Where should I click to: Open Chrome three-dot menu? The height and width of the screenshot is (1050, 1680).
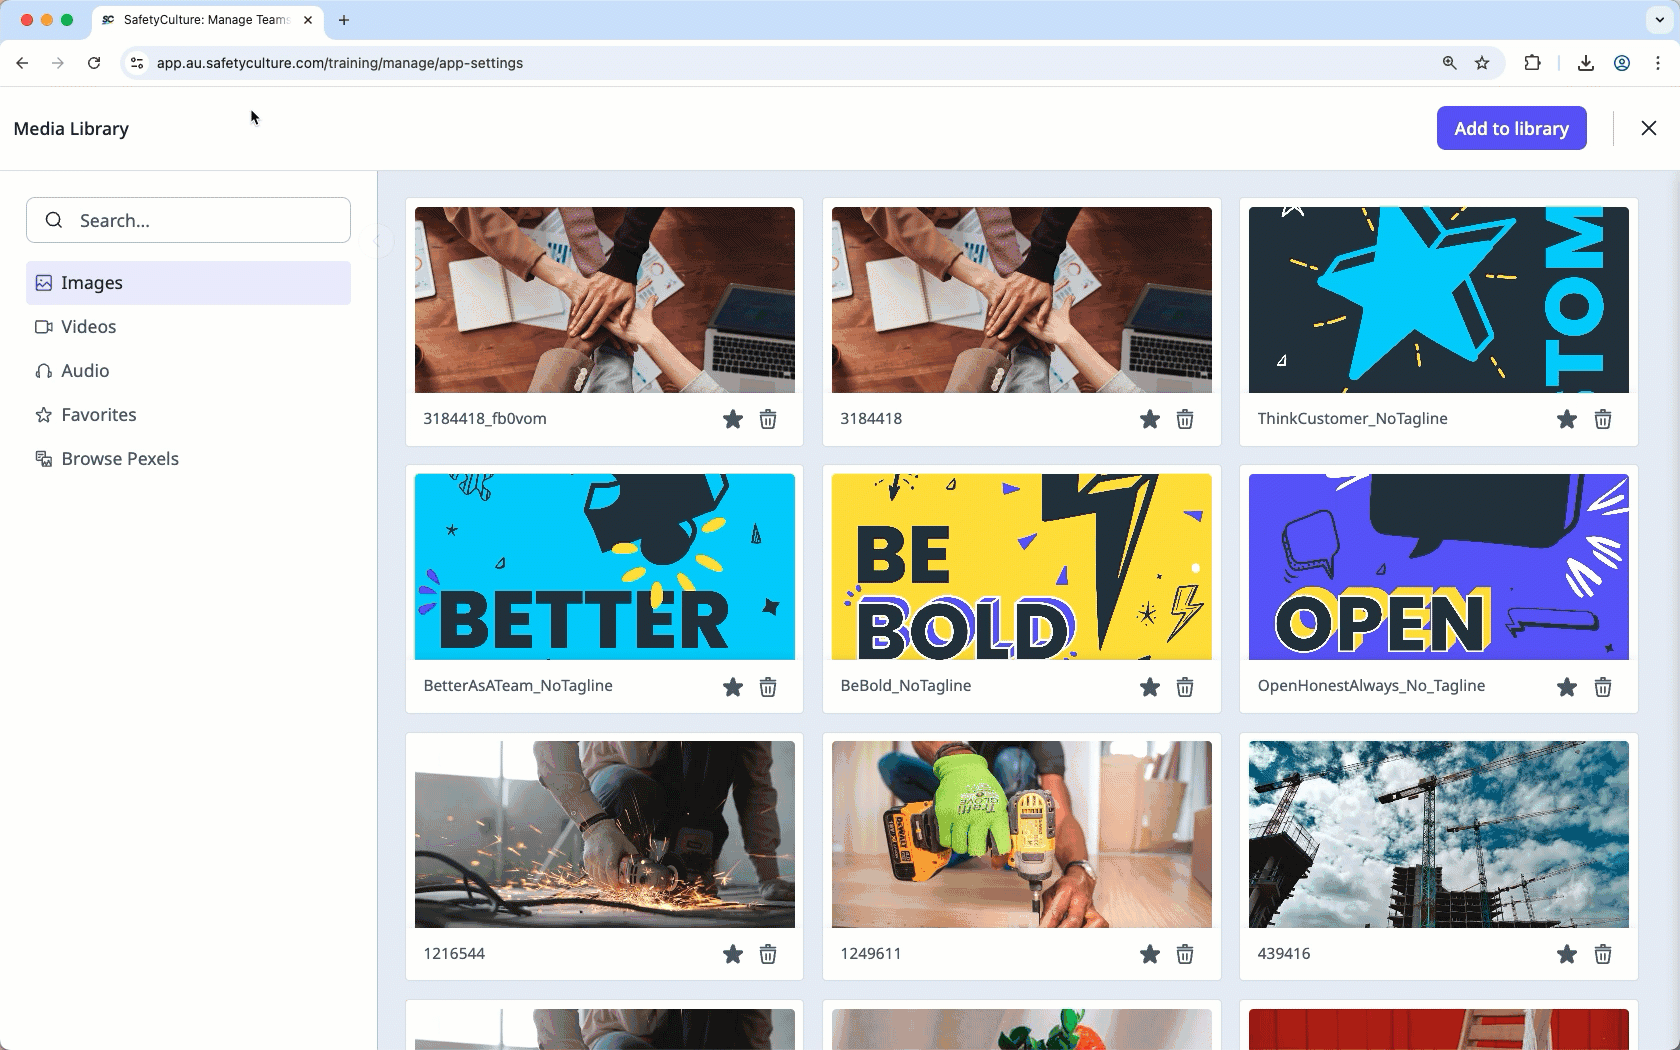coord(1658,63)
